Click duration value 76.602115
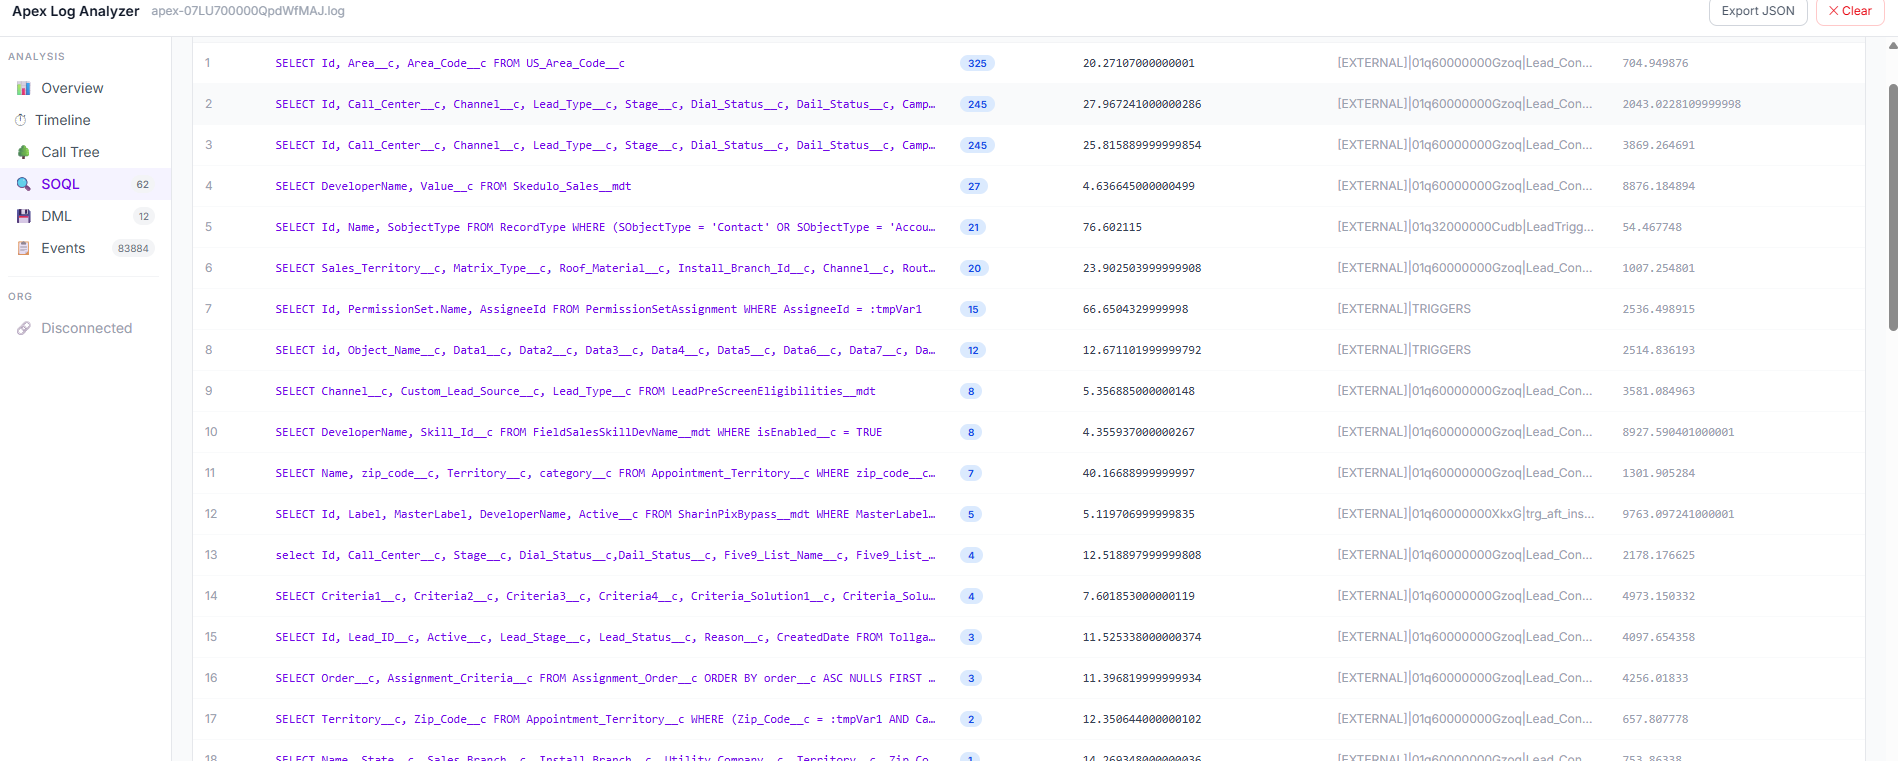The height and width of the screenshot is (761, 1898). pos(1112,227)
